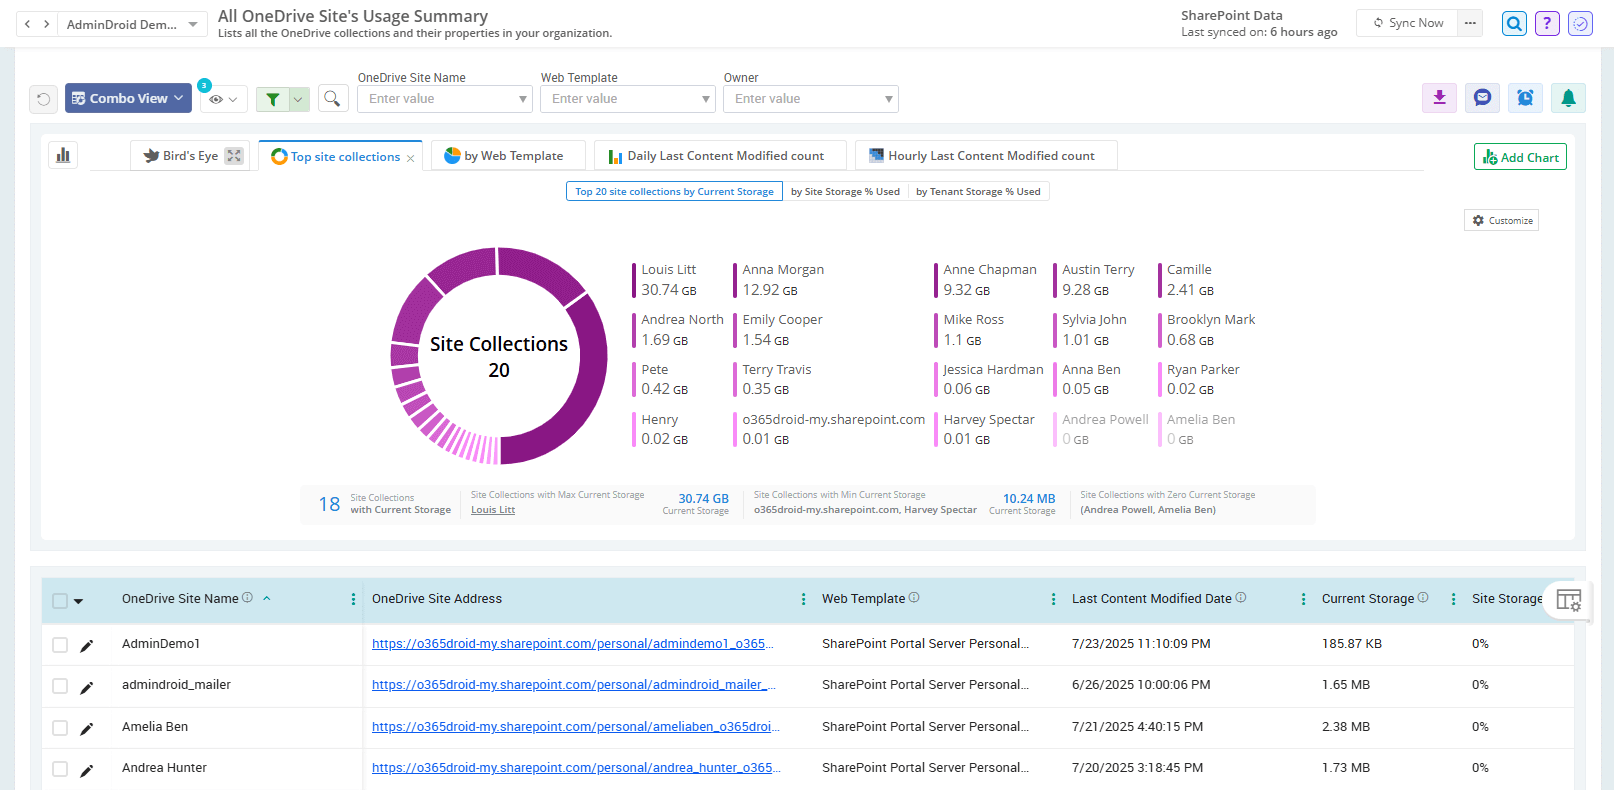Screen dimensions: 1614x790
Task: Open the andrea_hunter OneDrive site link
Action: pos(576,768)
